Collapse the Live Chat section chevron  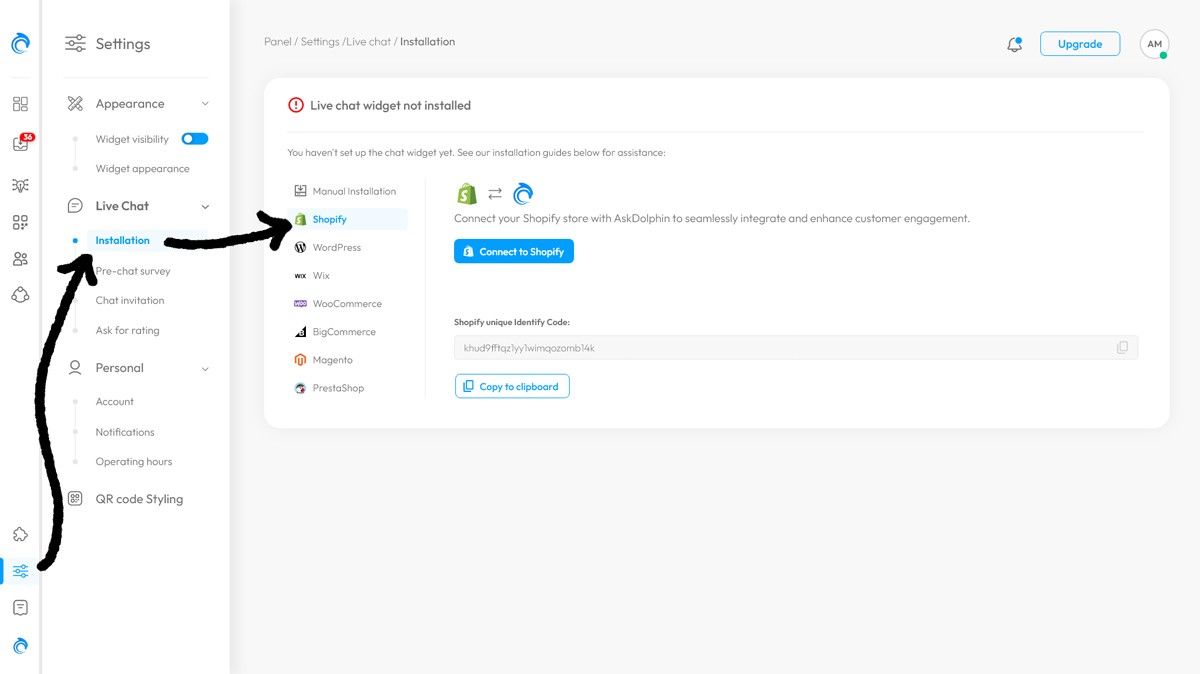pyautogui.click(x=205, y=207)
